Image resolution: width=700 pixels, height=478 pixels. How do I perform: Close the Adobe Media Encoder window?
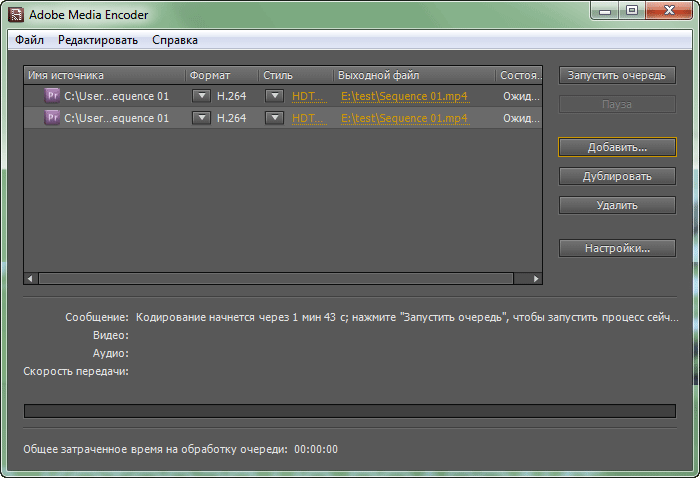669,11
